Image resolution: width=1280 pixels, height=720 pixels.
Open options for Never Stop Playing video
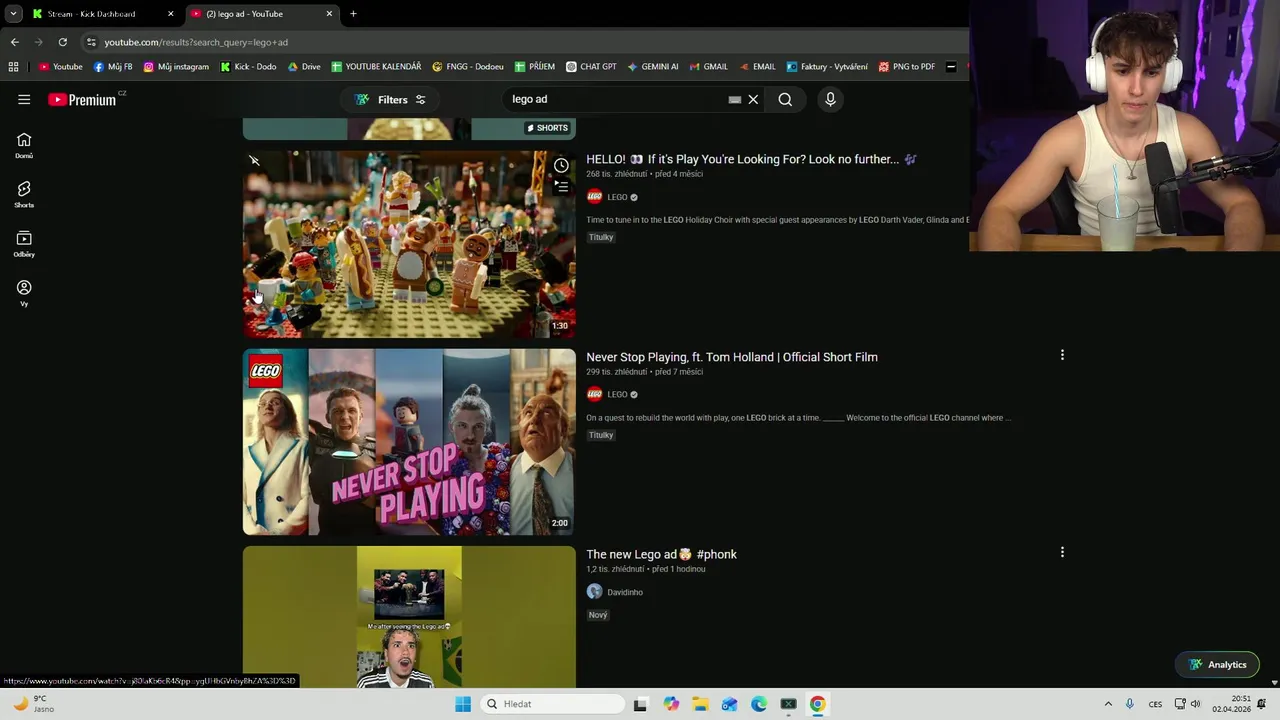coord(1062,355)
